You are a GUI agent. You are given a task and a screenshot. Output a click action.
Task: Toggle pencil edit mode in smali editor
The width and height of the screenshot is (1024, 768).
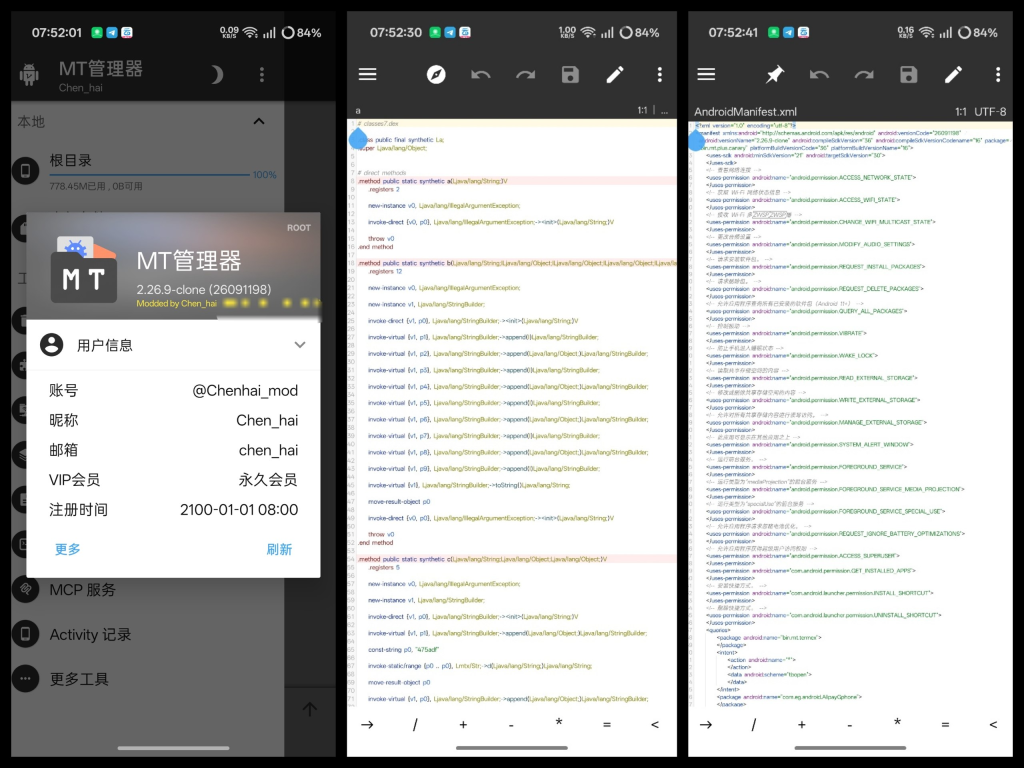615,74
